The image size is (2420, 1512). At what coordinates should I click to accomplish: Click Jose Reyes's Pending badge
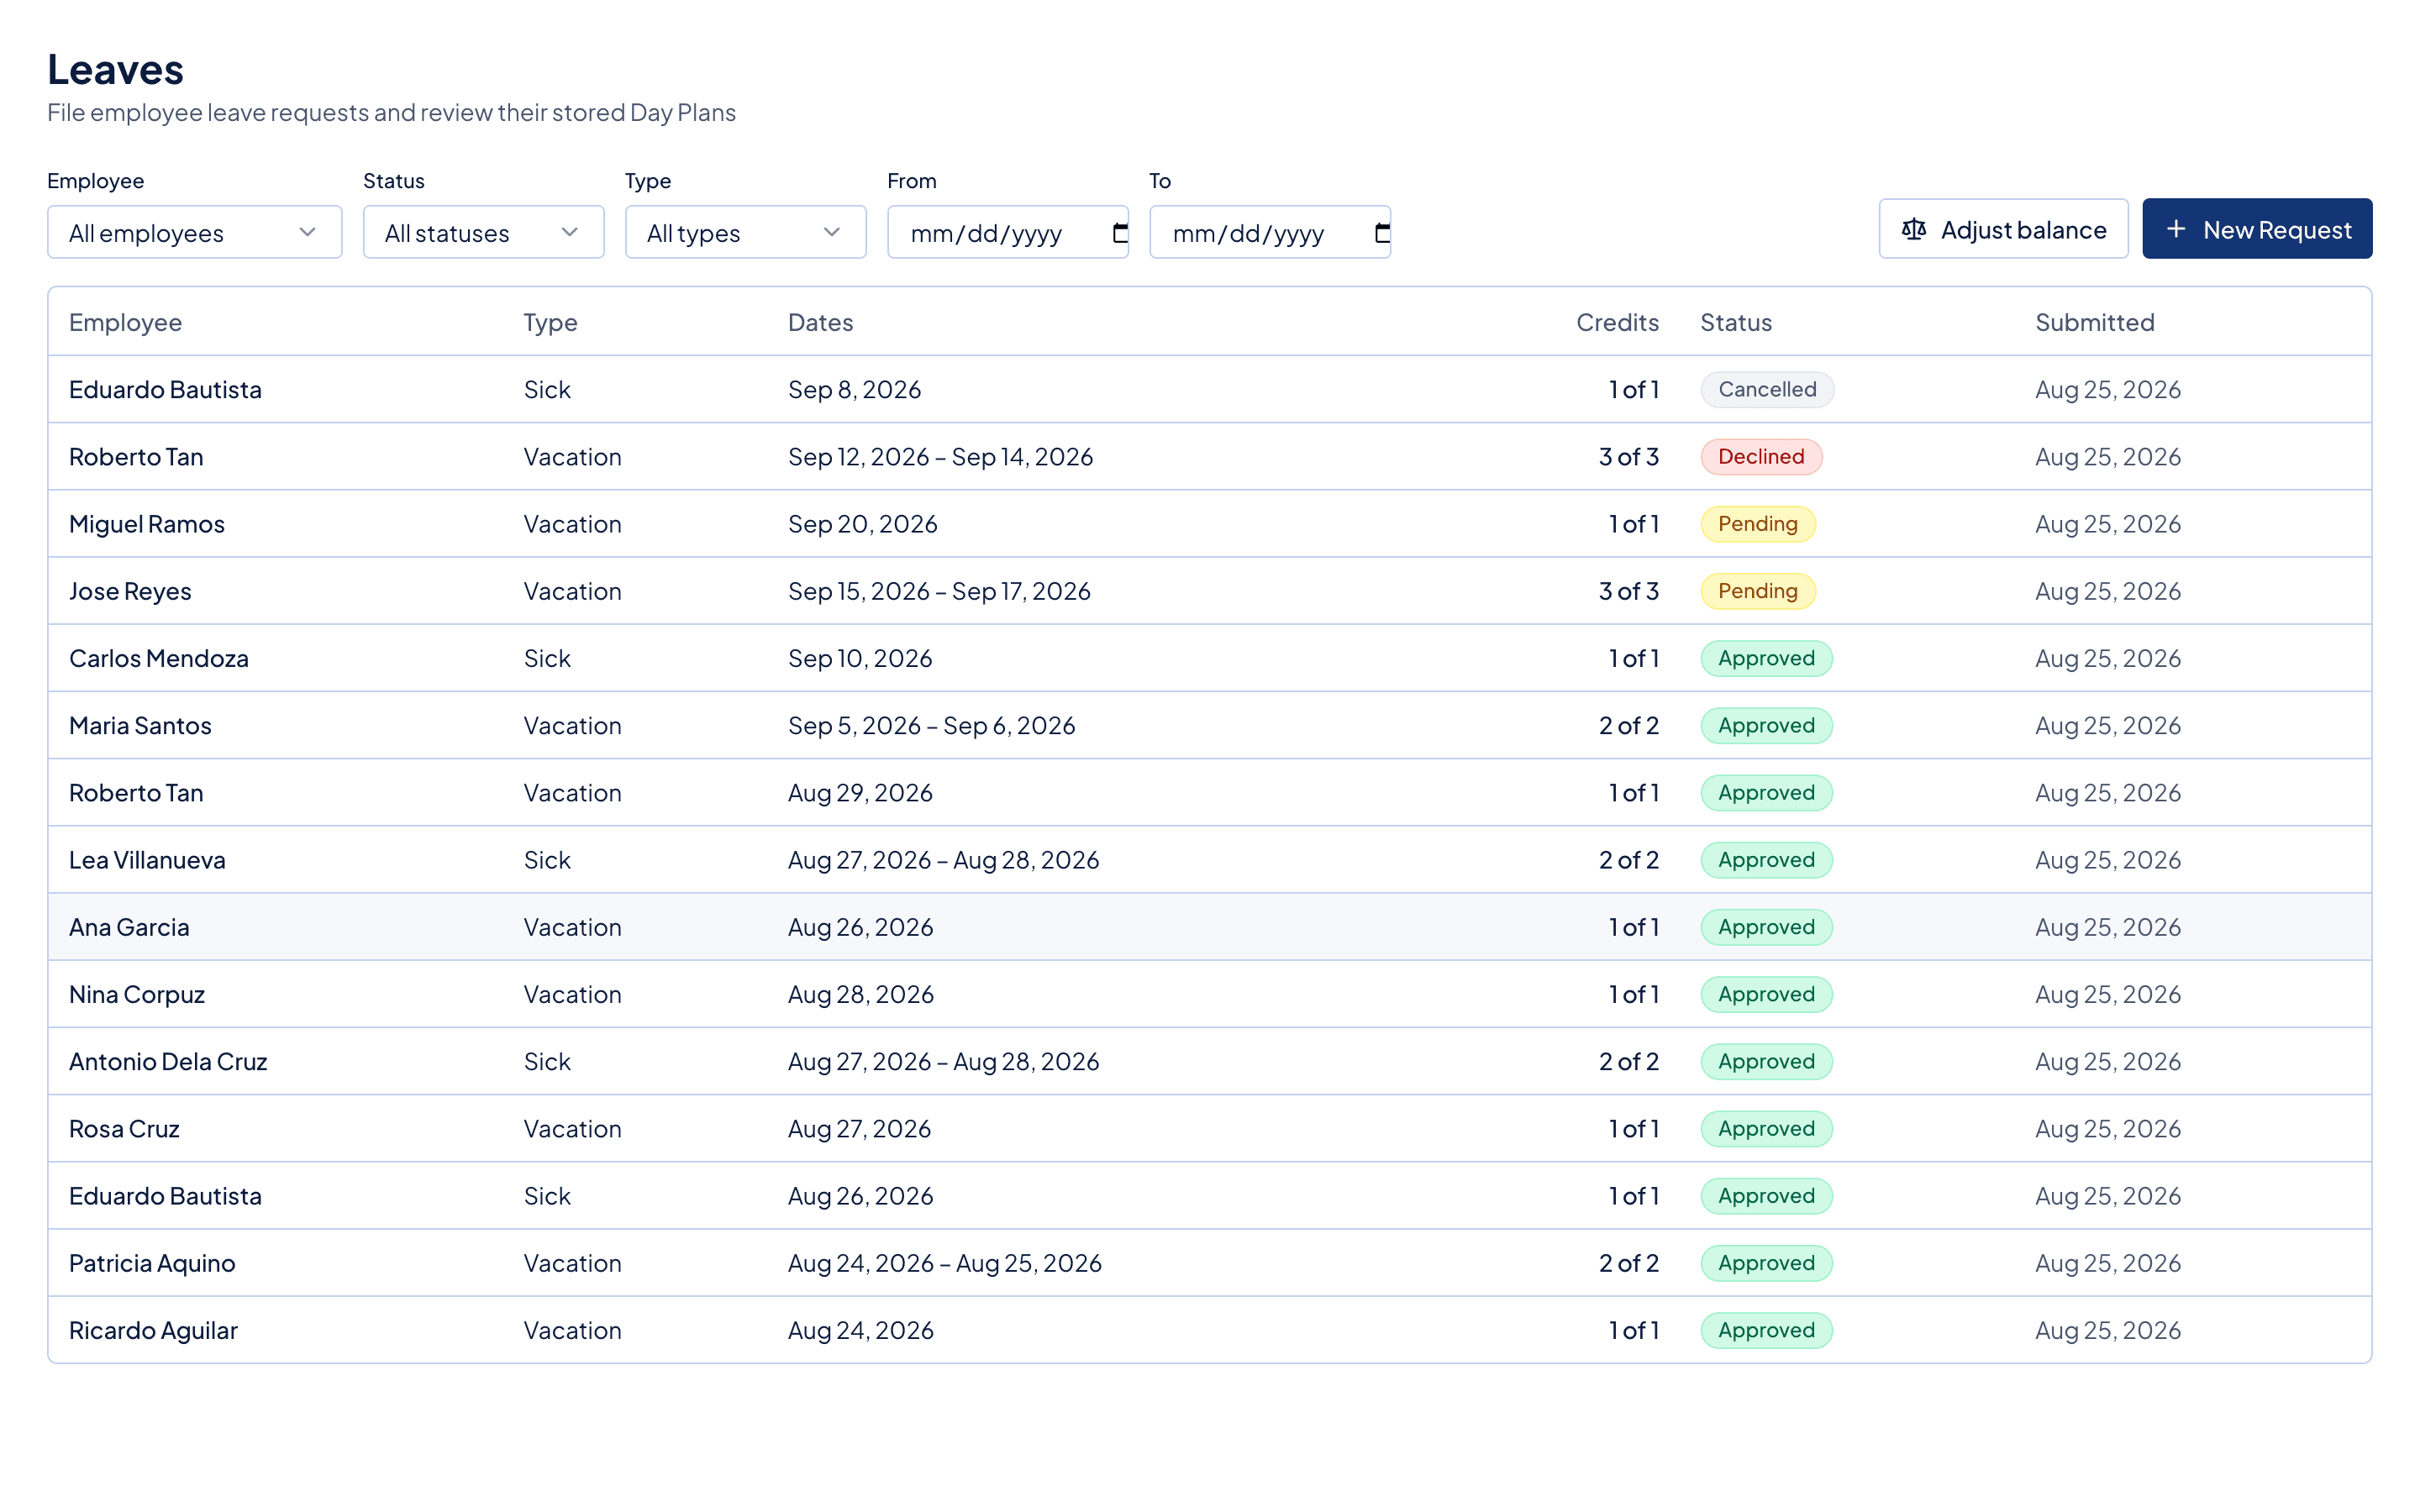[x=1758, y=591]
